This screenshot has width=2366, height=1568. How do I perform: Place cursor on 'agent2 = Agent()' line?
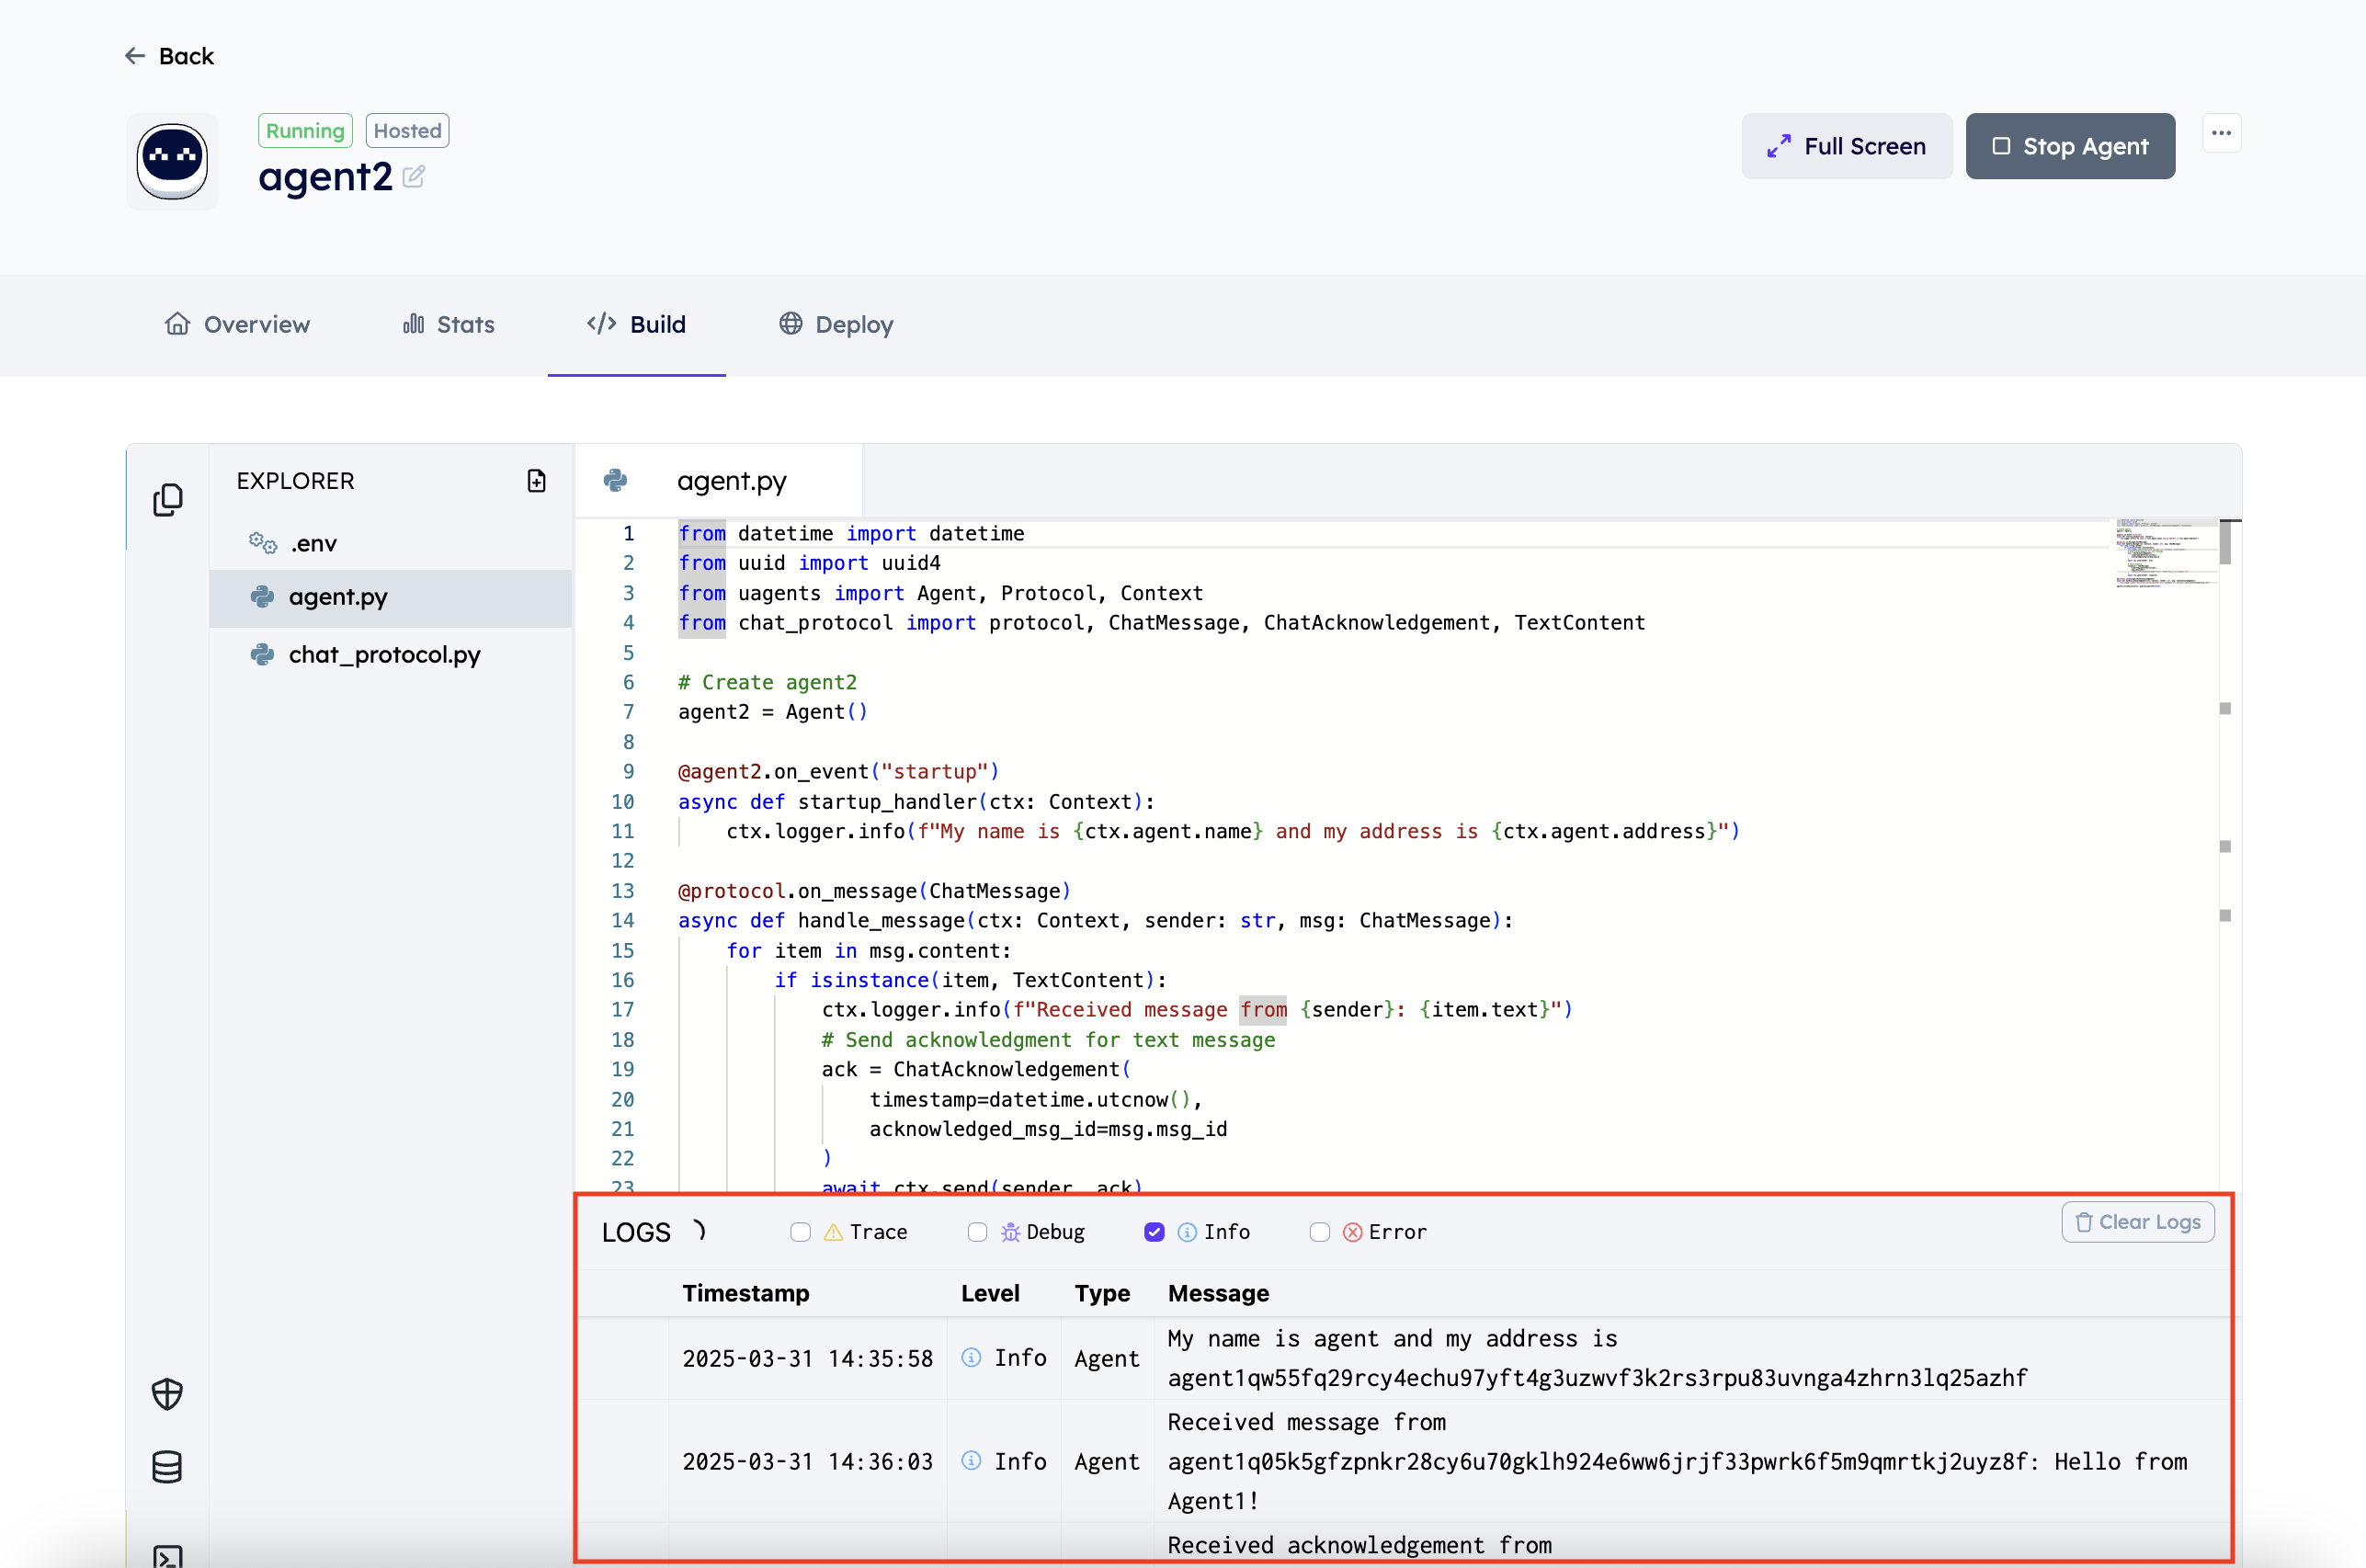(x=772, y=712)
